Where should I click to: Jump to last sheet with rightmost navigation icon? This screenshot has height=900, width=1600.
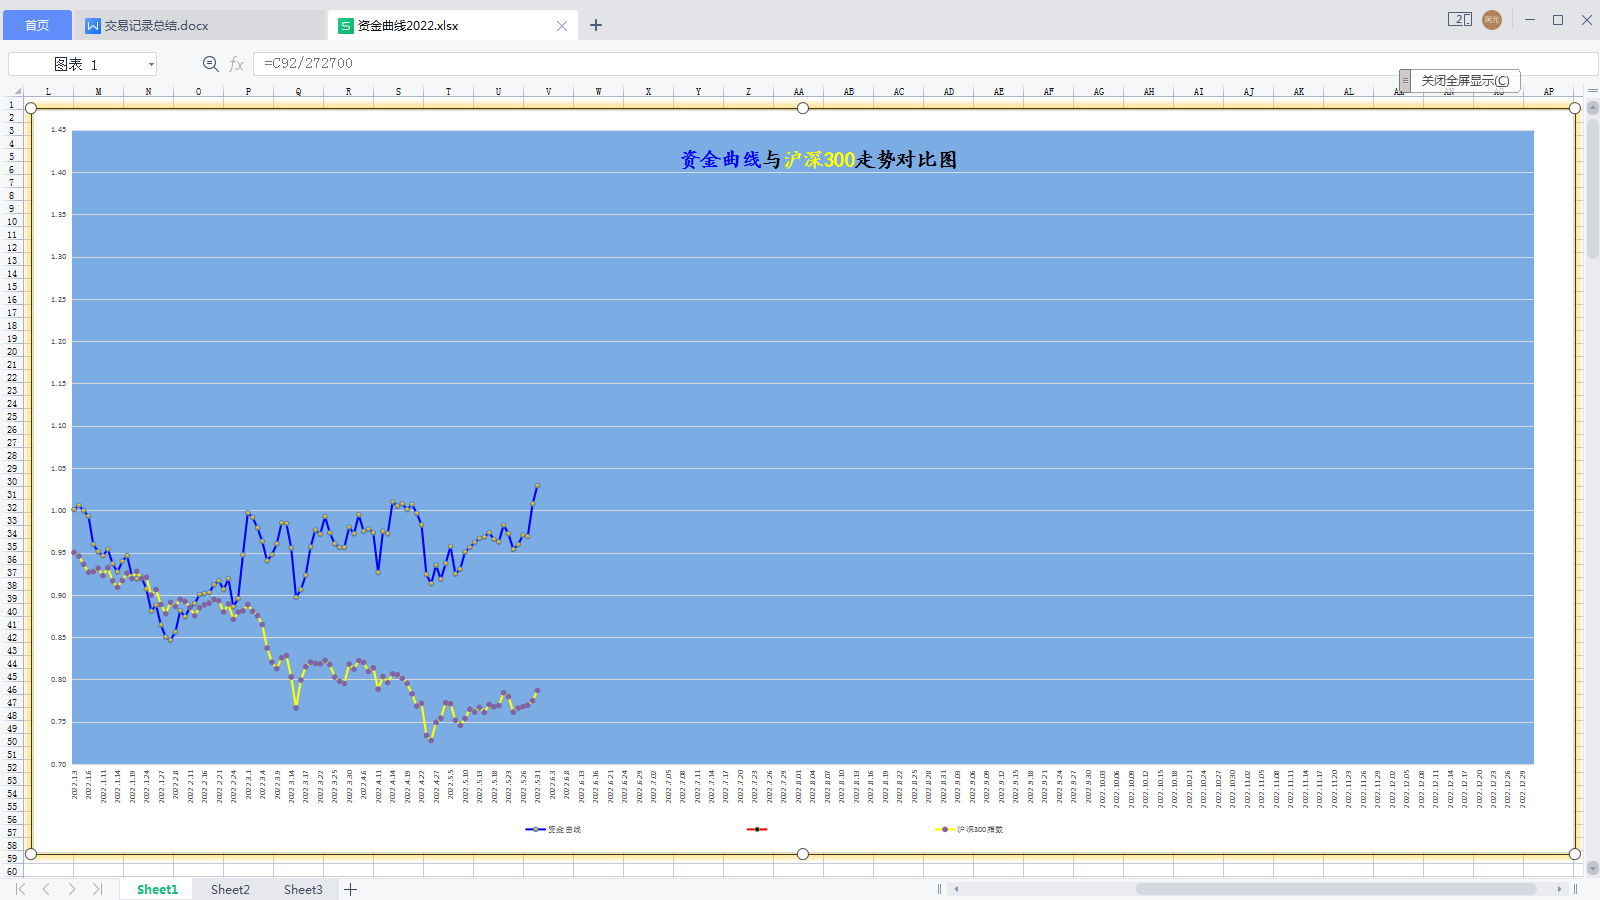pos(97,888)
